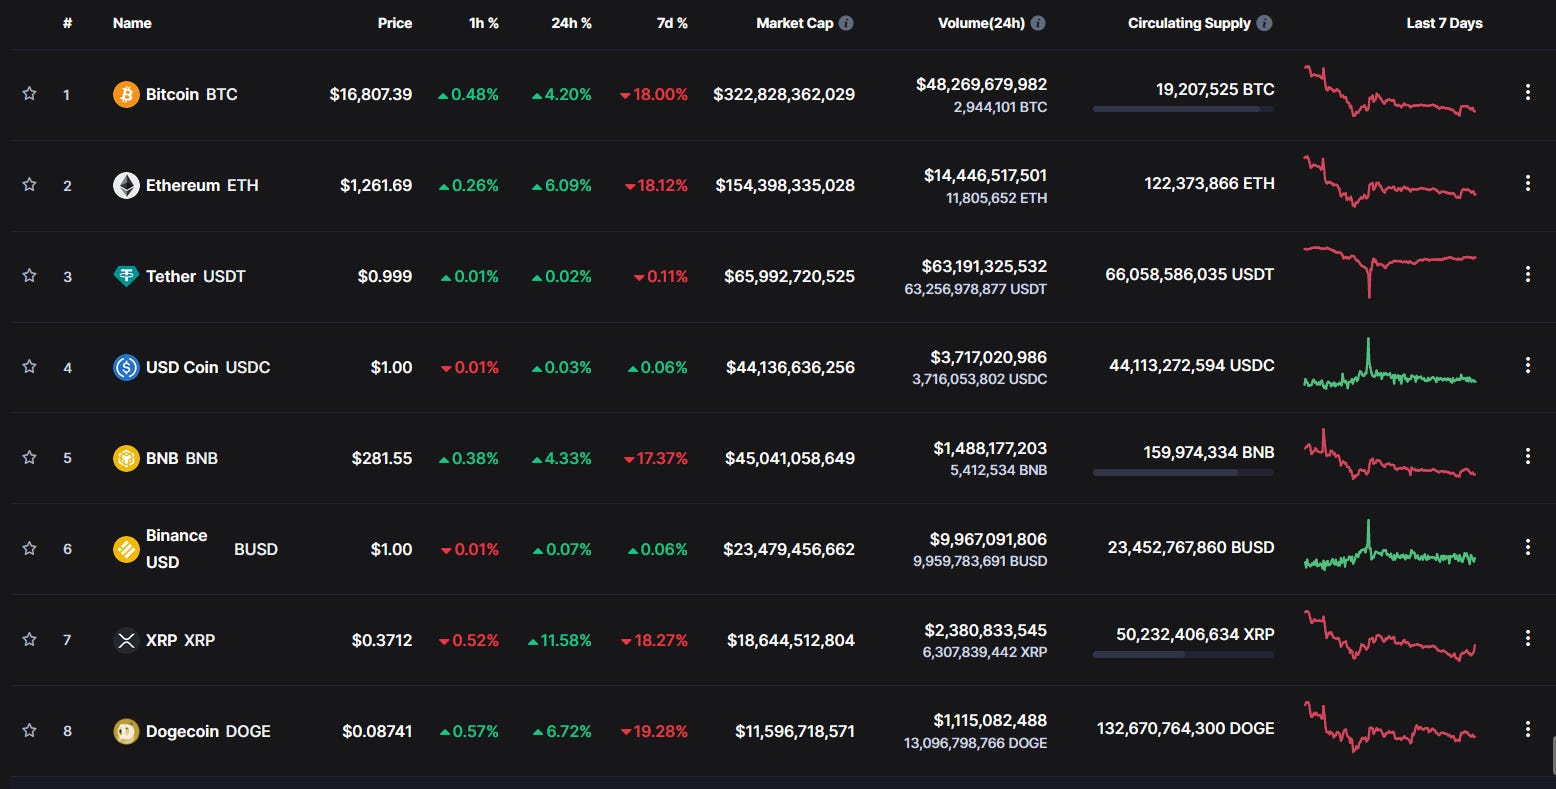Screen dimensions: 1556x789
Task: Open Market Cap info tooltip icon
Action: point(846,23)
